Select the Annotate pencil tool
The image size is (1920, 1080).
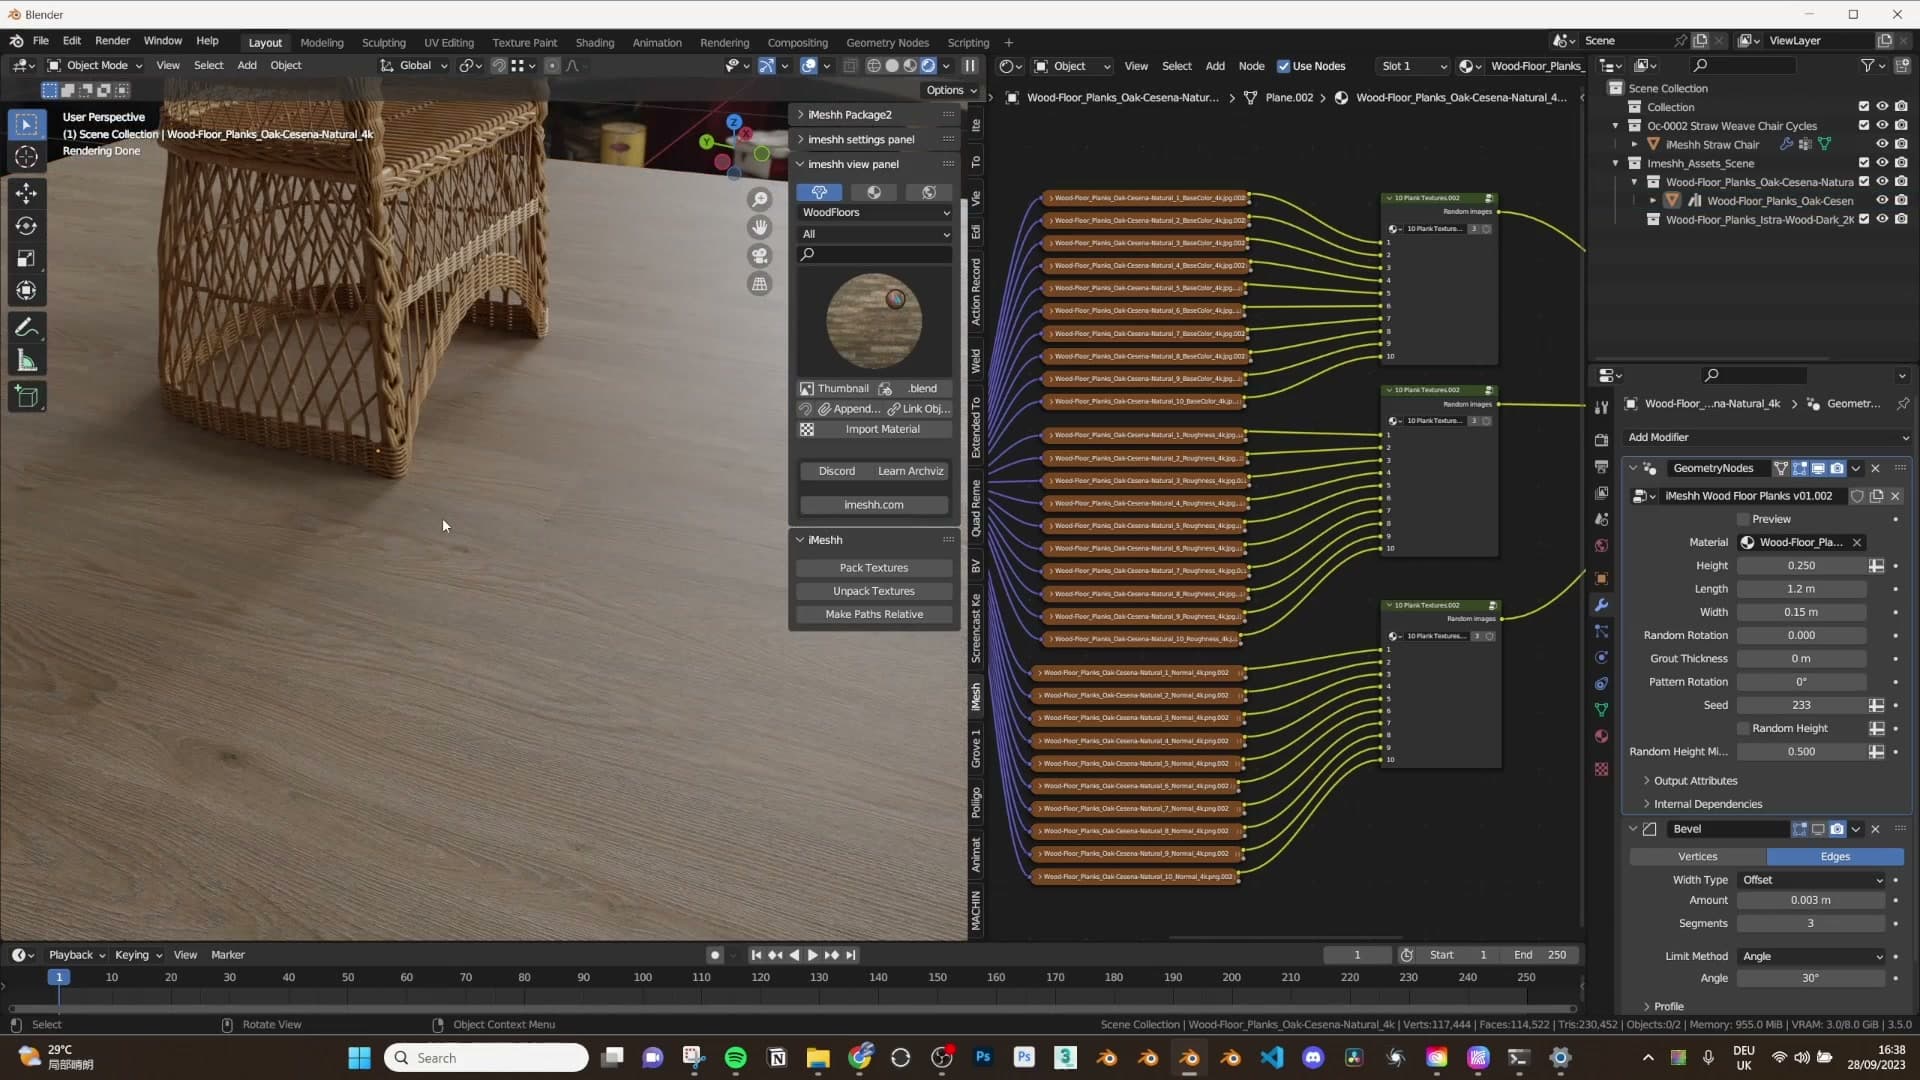tap(27, 327)
